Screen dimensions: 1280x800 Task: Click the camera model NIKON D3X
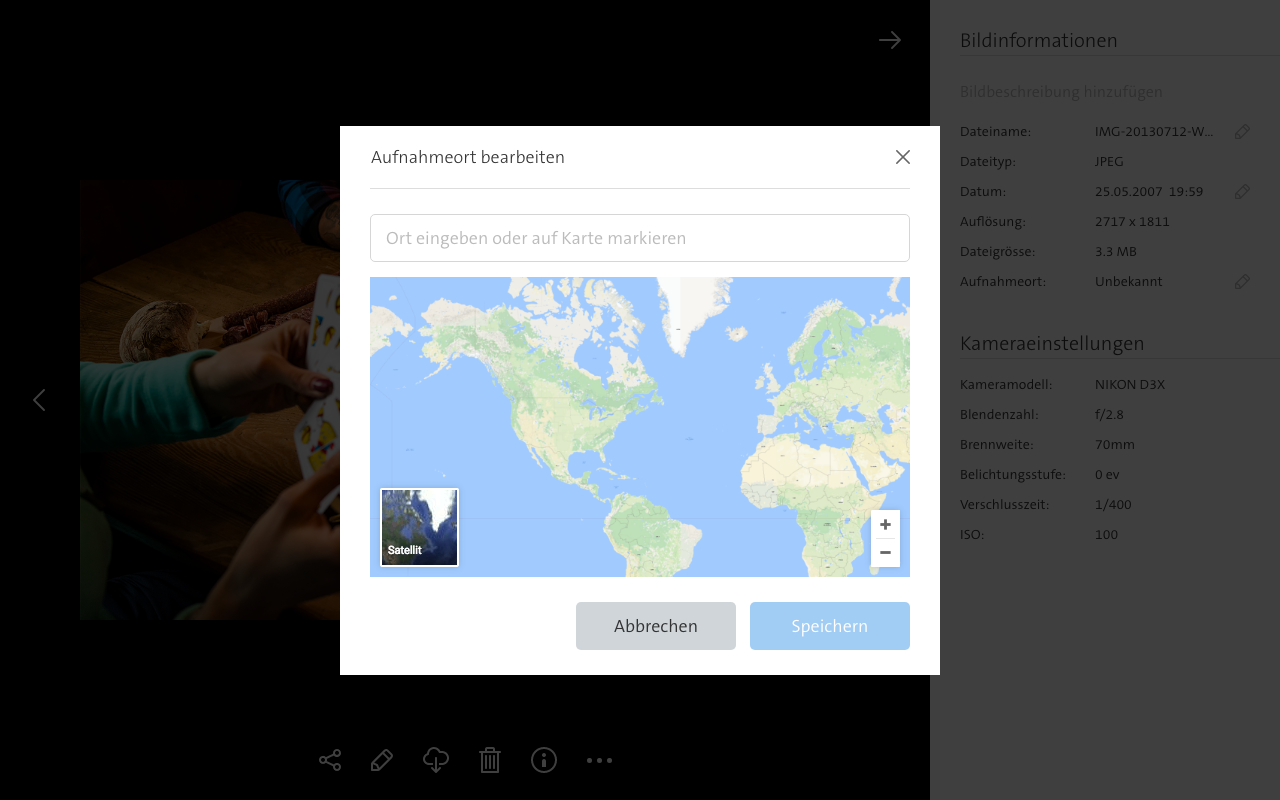(1130, 384)
